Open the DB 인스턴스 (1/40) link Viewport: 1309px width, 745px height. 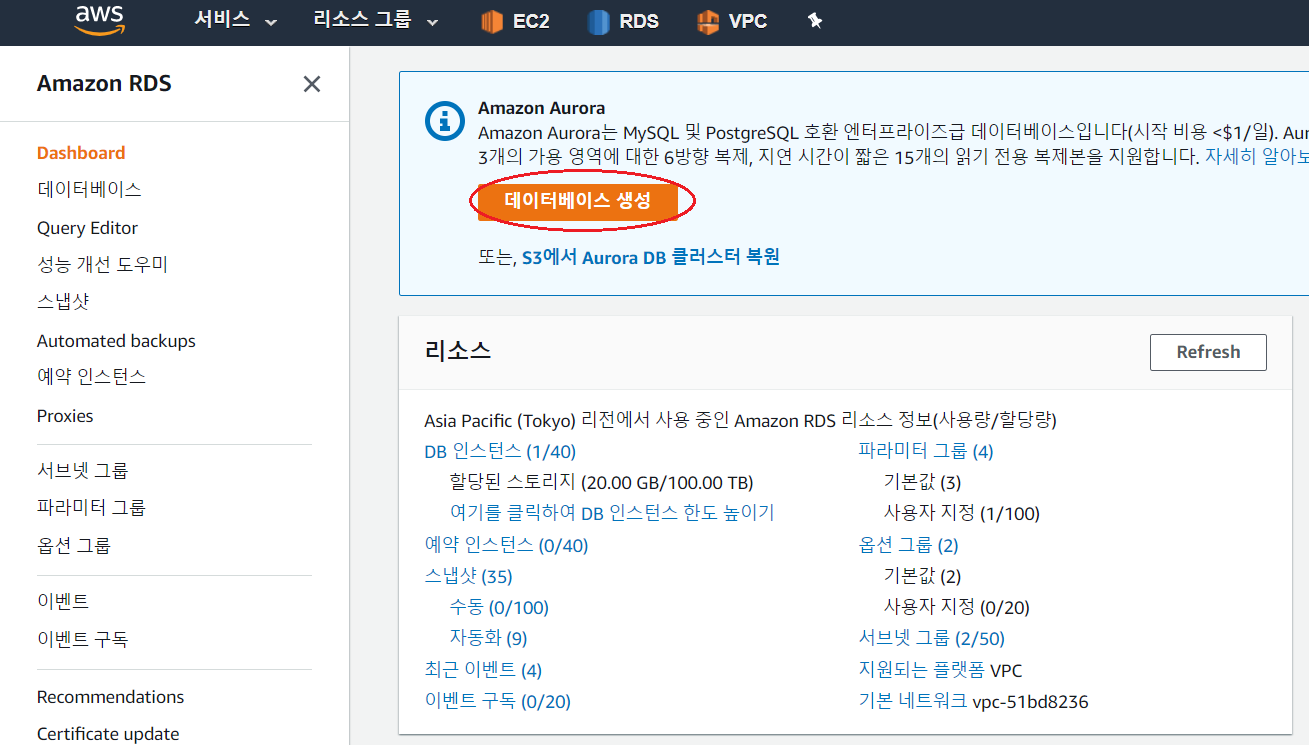coord(500,451)
